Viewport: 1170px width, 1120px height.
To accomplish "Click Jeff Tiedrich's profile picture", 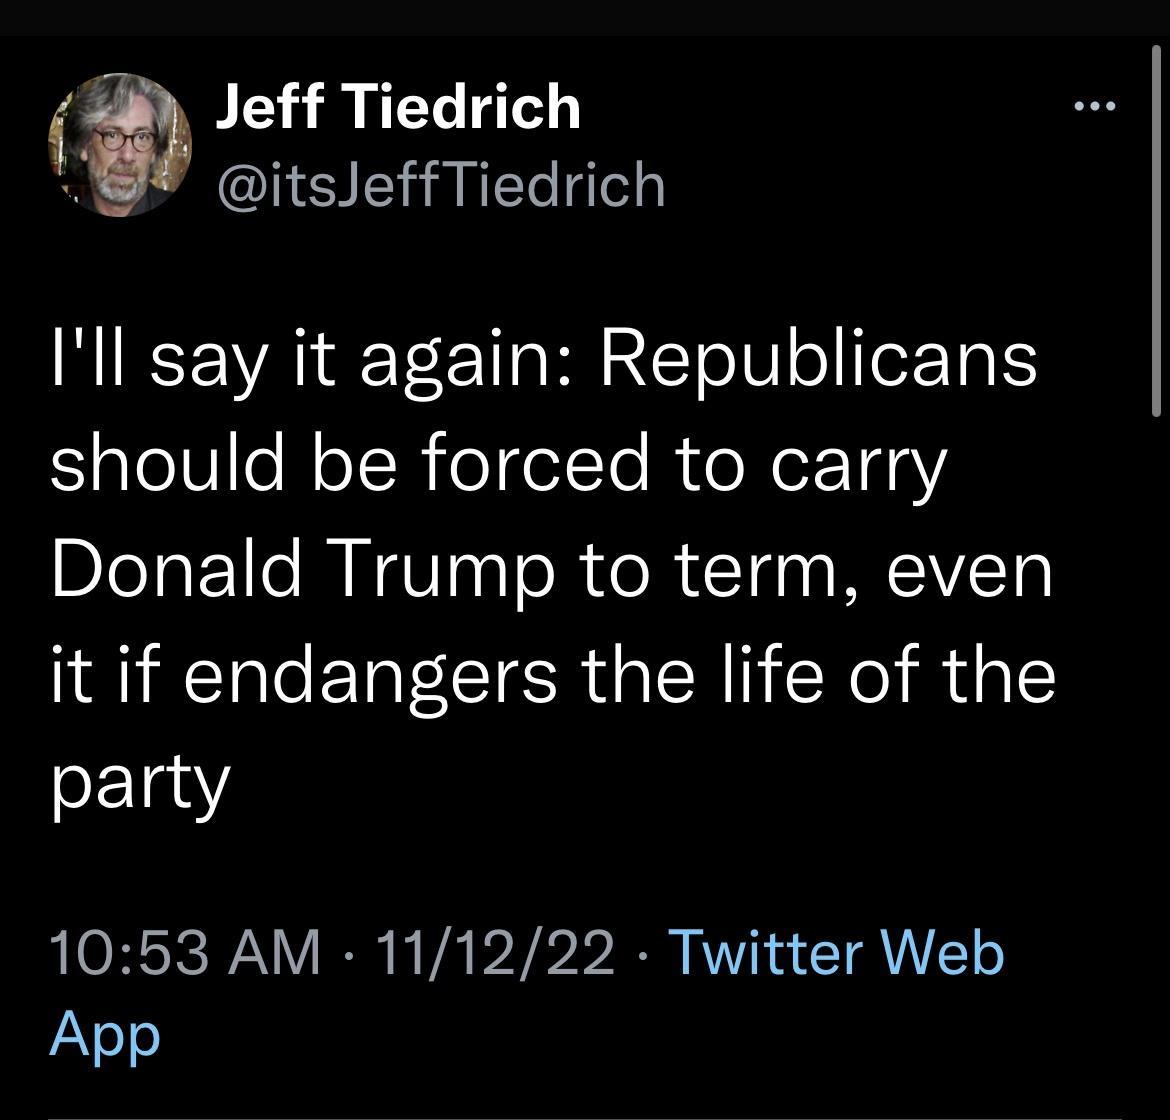I will pos(120,145).
